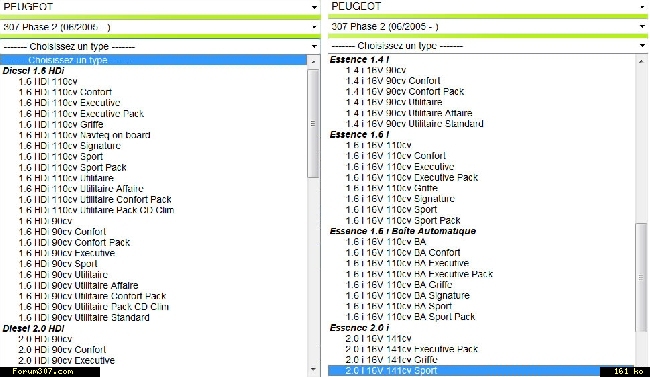Select '1.4 i 16V 90cv Confort Pack'
650x377 pixels.
[405, 92]
